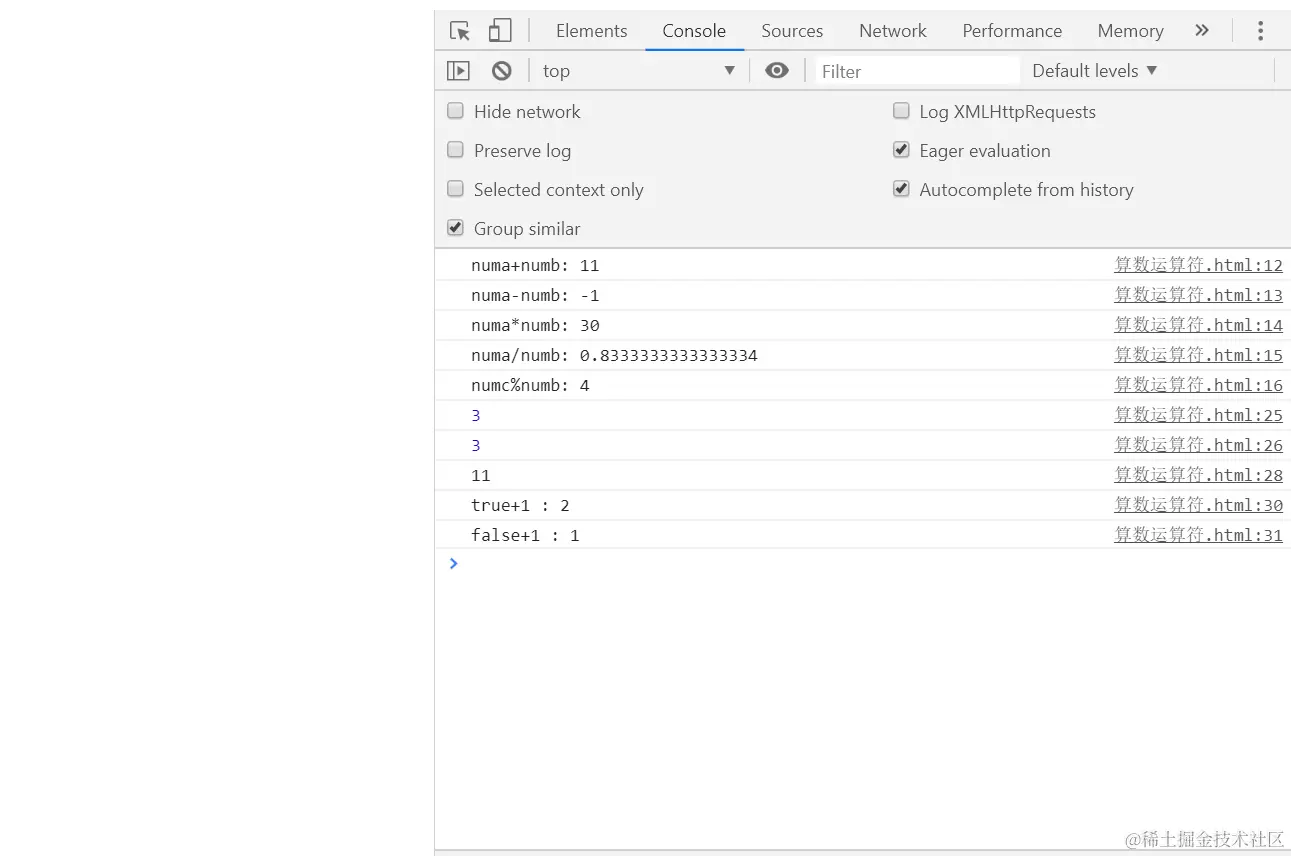Screen dimensions: 1291x856
Task: Open source link 算数运算符.html:30
Action: 1198,505
